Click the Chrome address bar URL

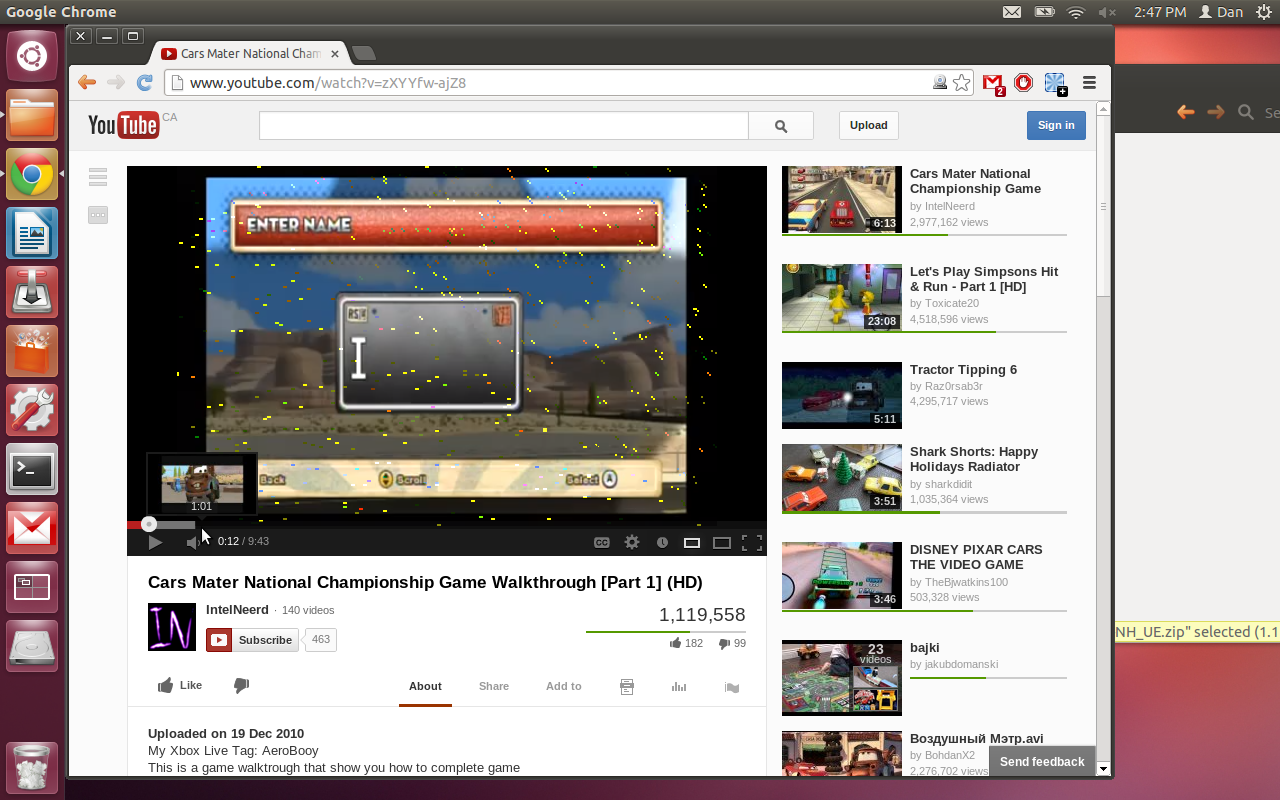point(328,83)
